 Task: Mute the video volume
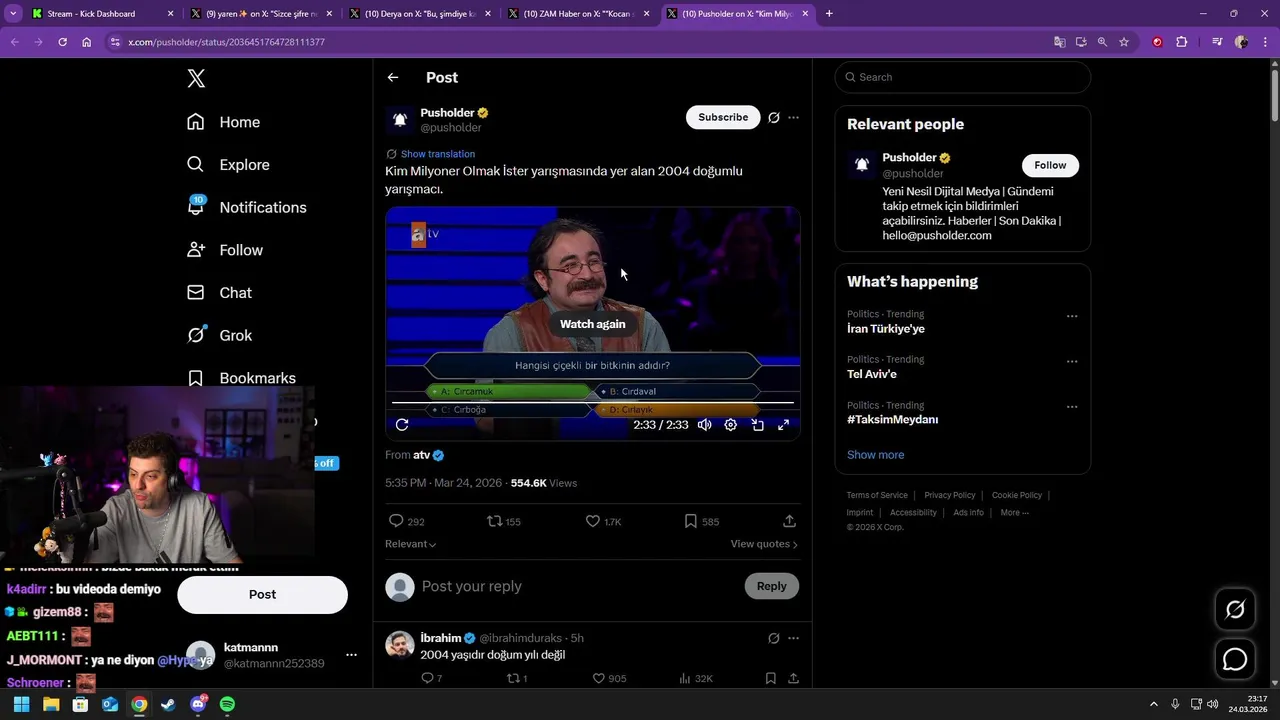click(705, 425)
